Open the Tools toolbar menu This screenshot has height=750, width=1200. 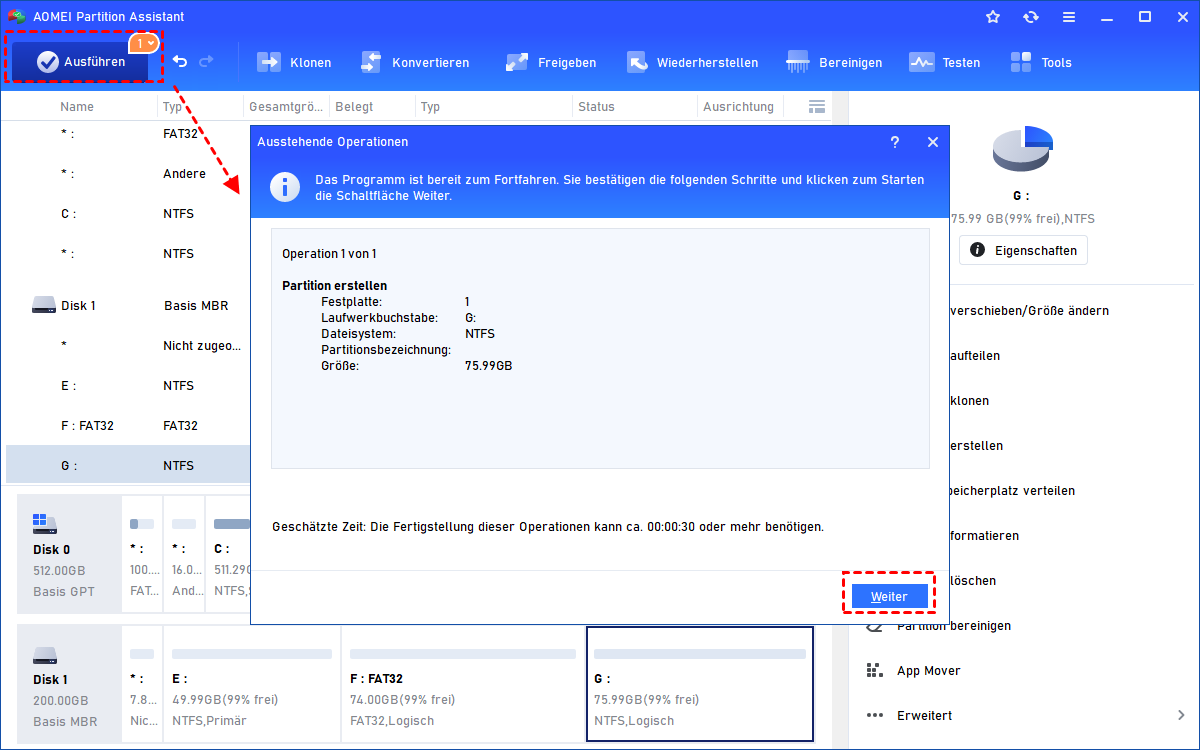point(1040,62)
